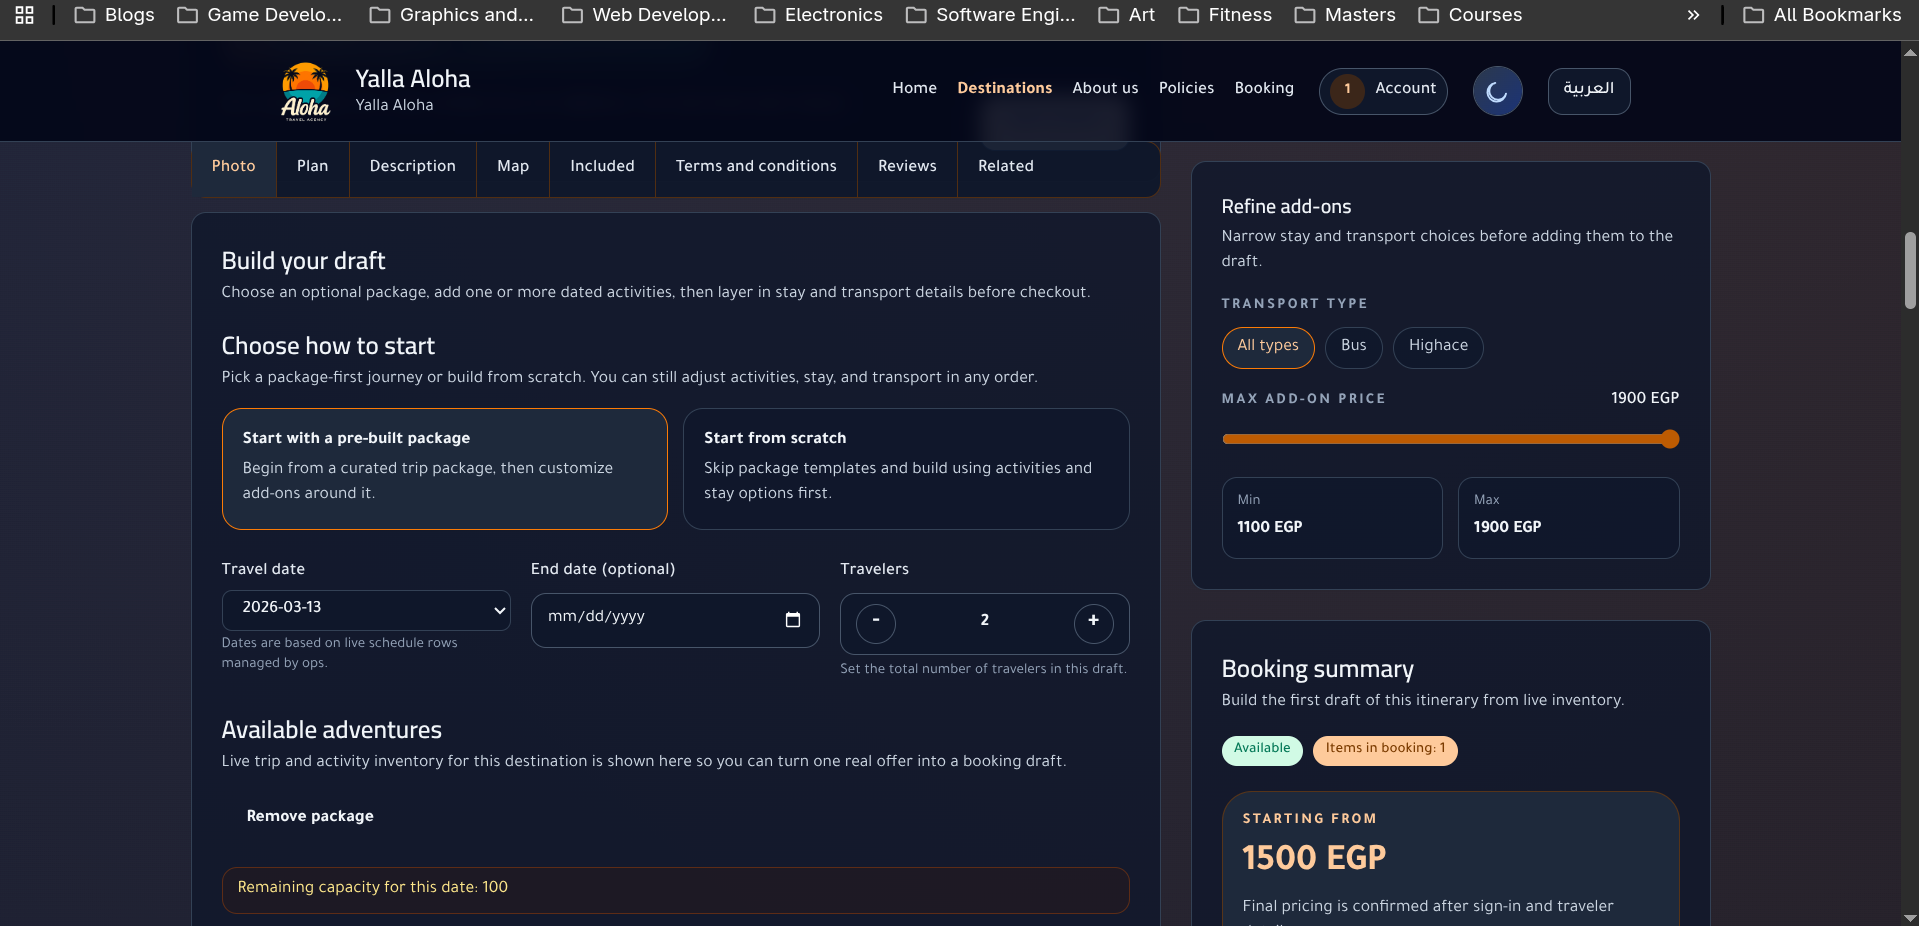The height and width of the screenshot is (926, 1919).
Task: Select the Highace transport type
Action: pyautogui.click(x=1437, y=347)
